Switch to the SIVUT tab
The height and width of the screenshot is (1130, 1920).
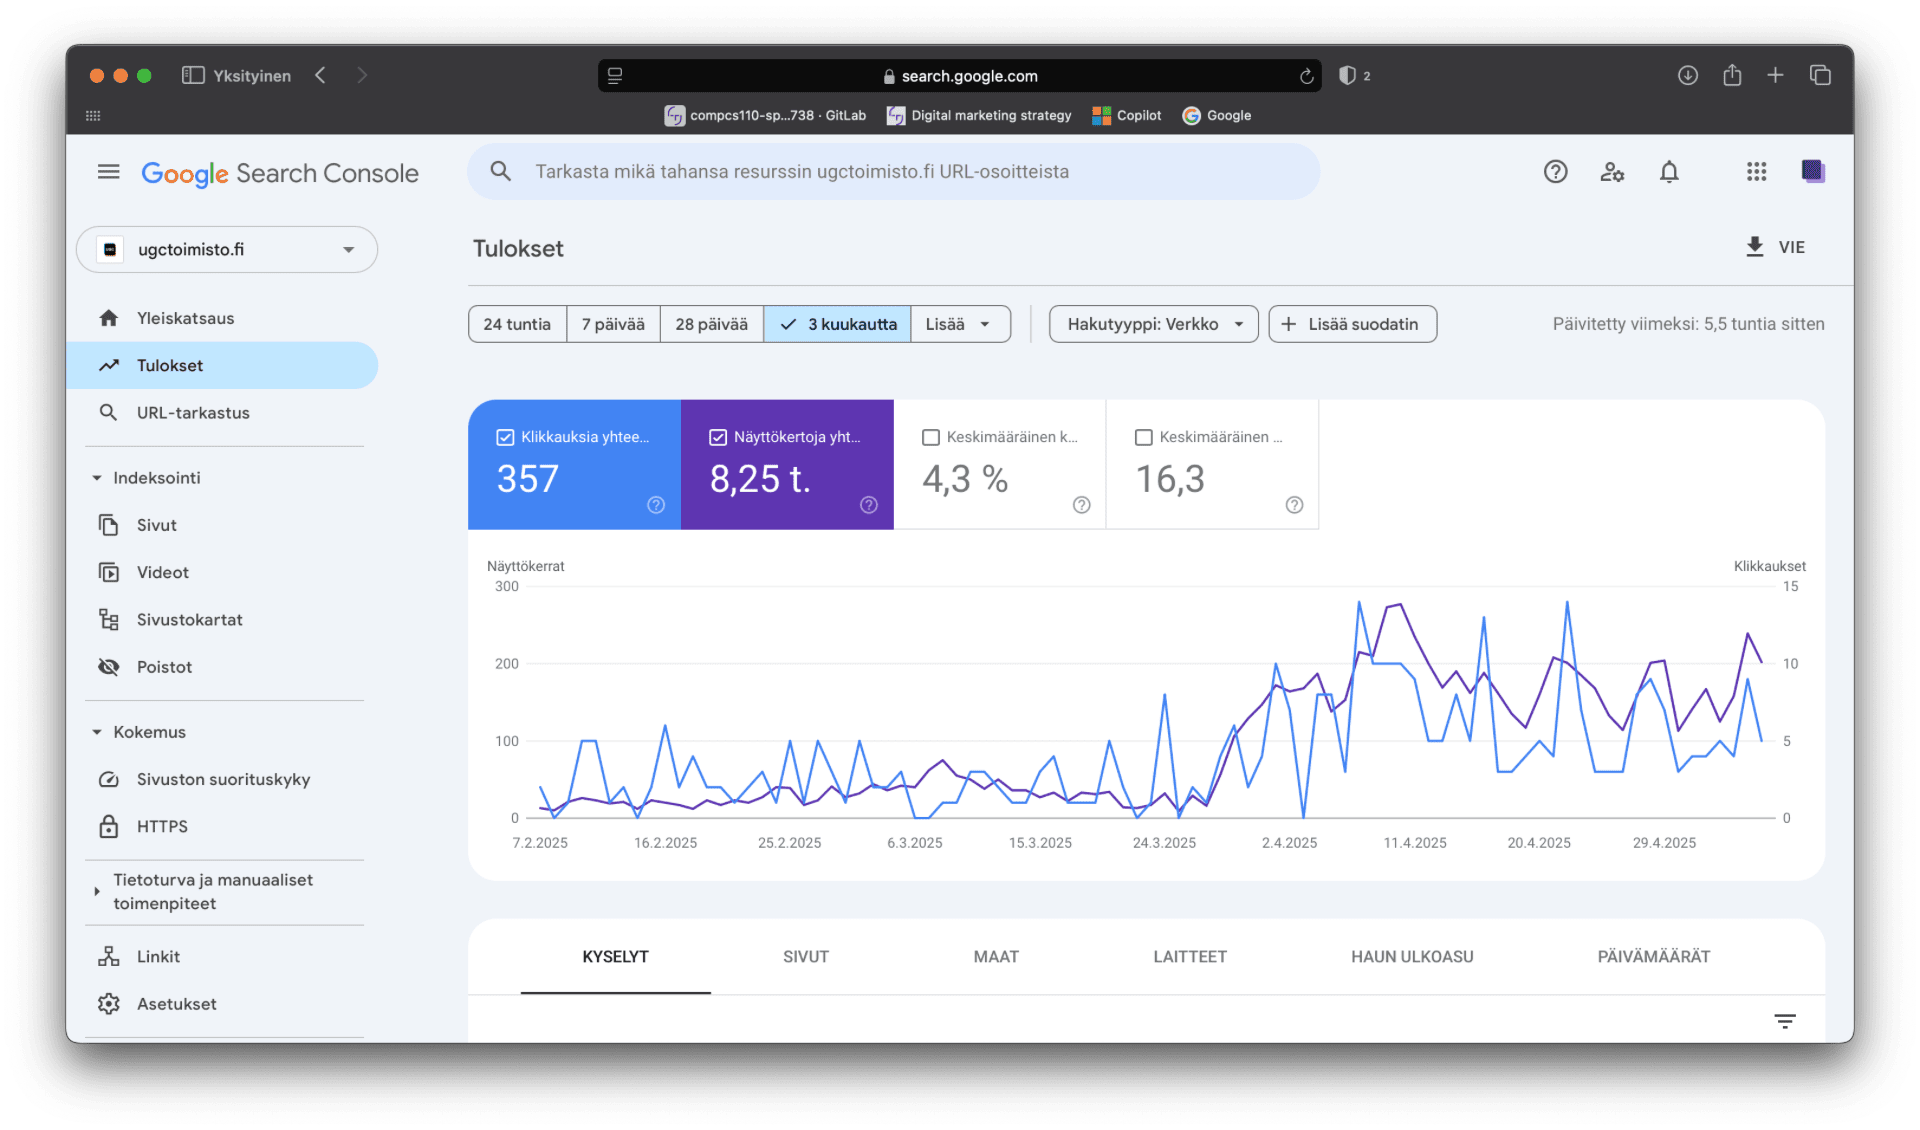click(x=805, y=957)
